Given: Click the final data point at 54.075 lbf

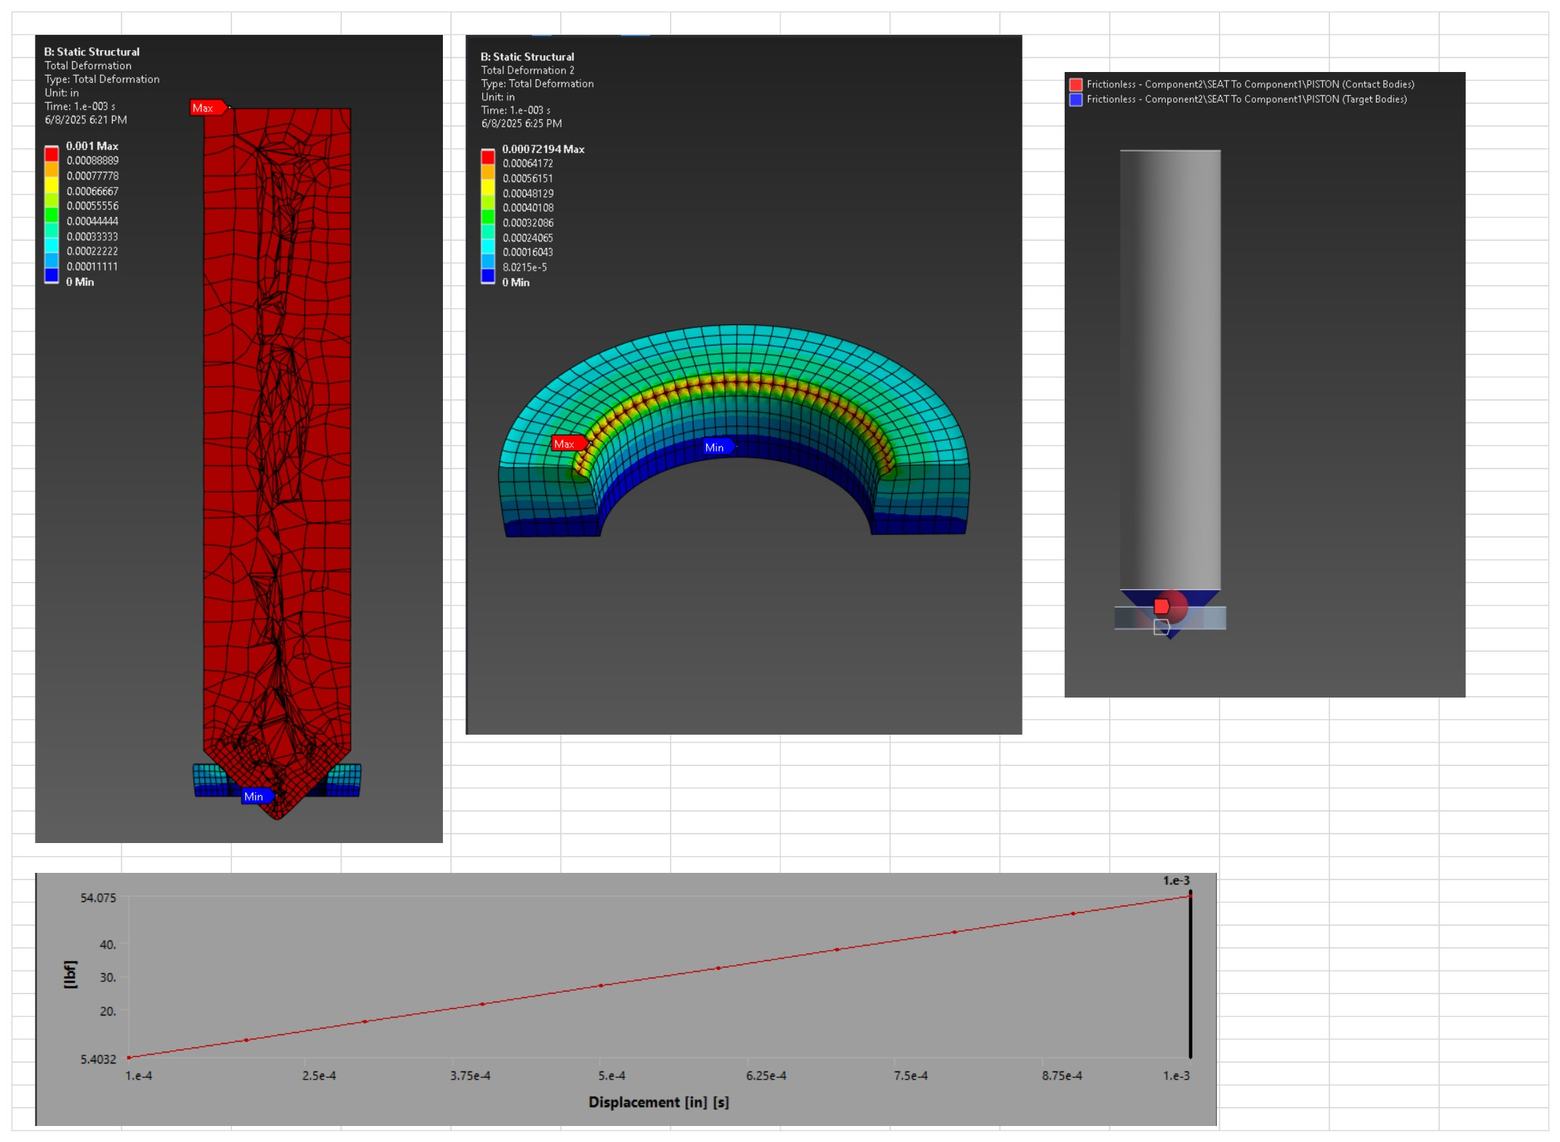Looking at the screenshot, I should [x=1190, y=896].
